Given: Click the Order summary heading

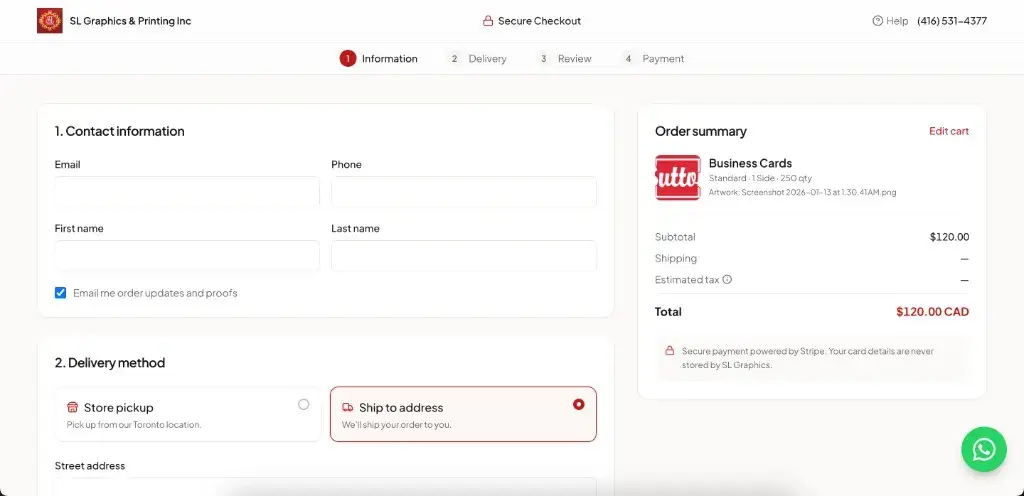Looking at the screenshot, I should pos(701,131).
